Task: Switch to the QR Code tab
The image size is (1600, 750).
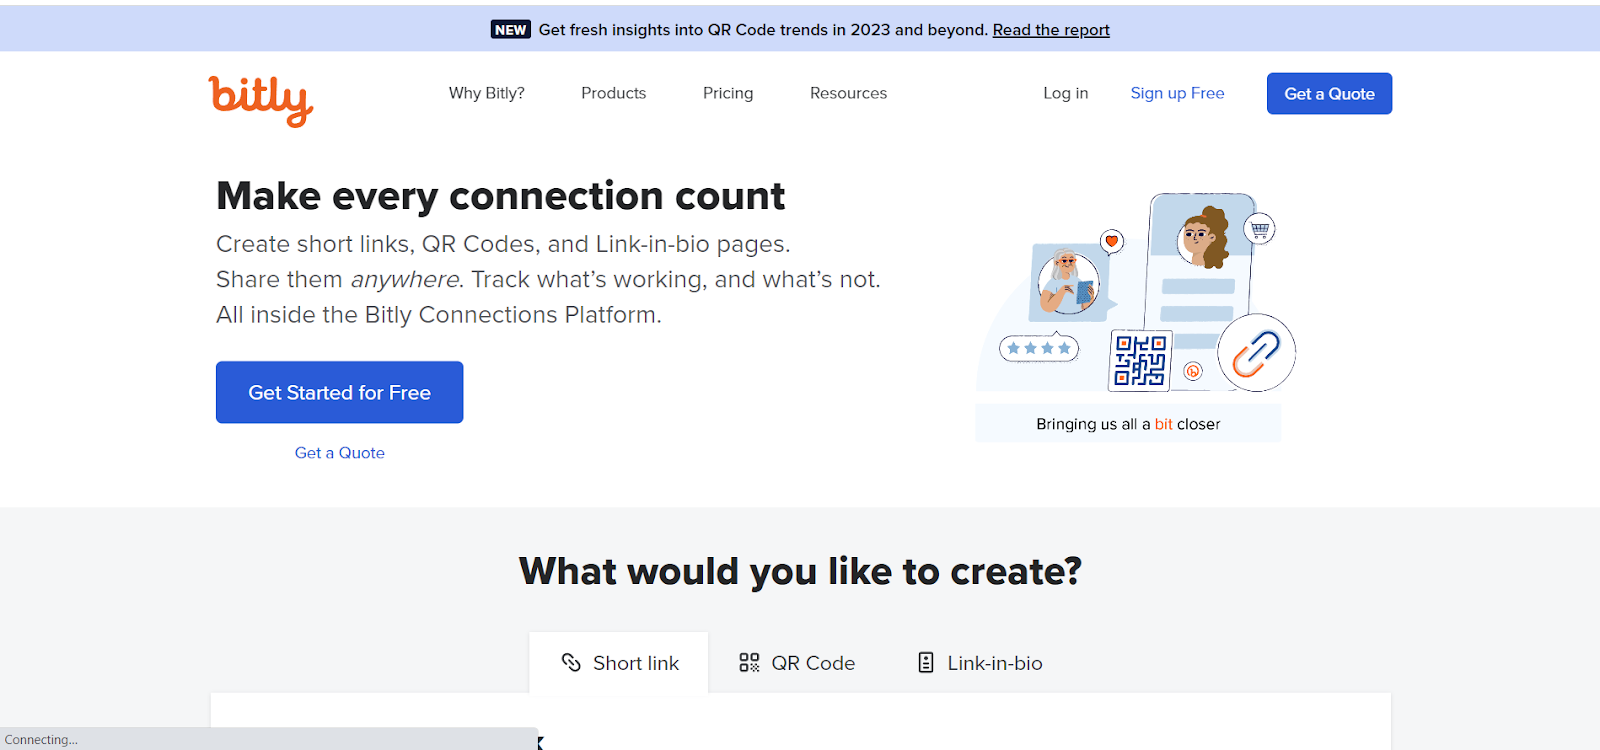Action: pos(797,662)
